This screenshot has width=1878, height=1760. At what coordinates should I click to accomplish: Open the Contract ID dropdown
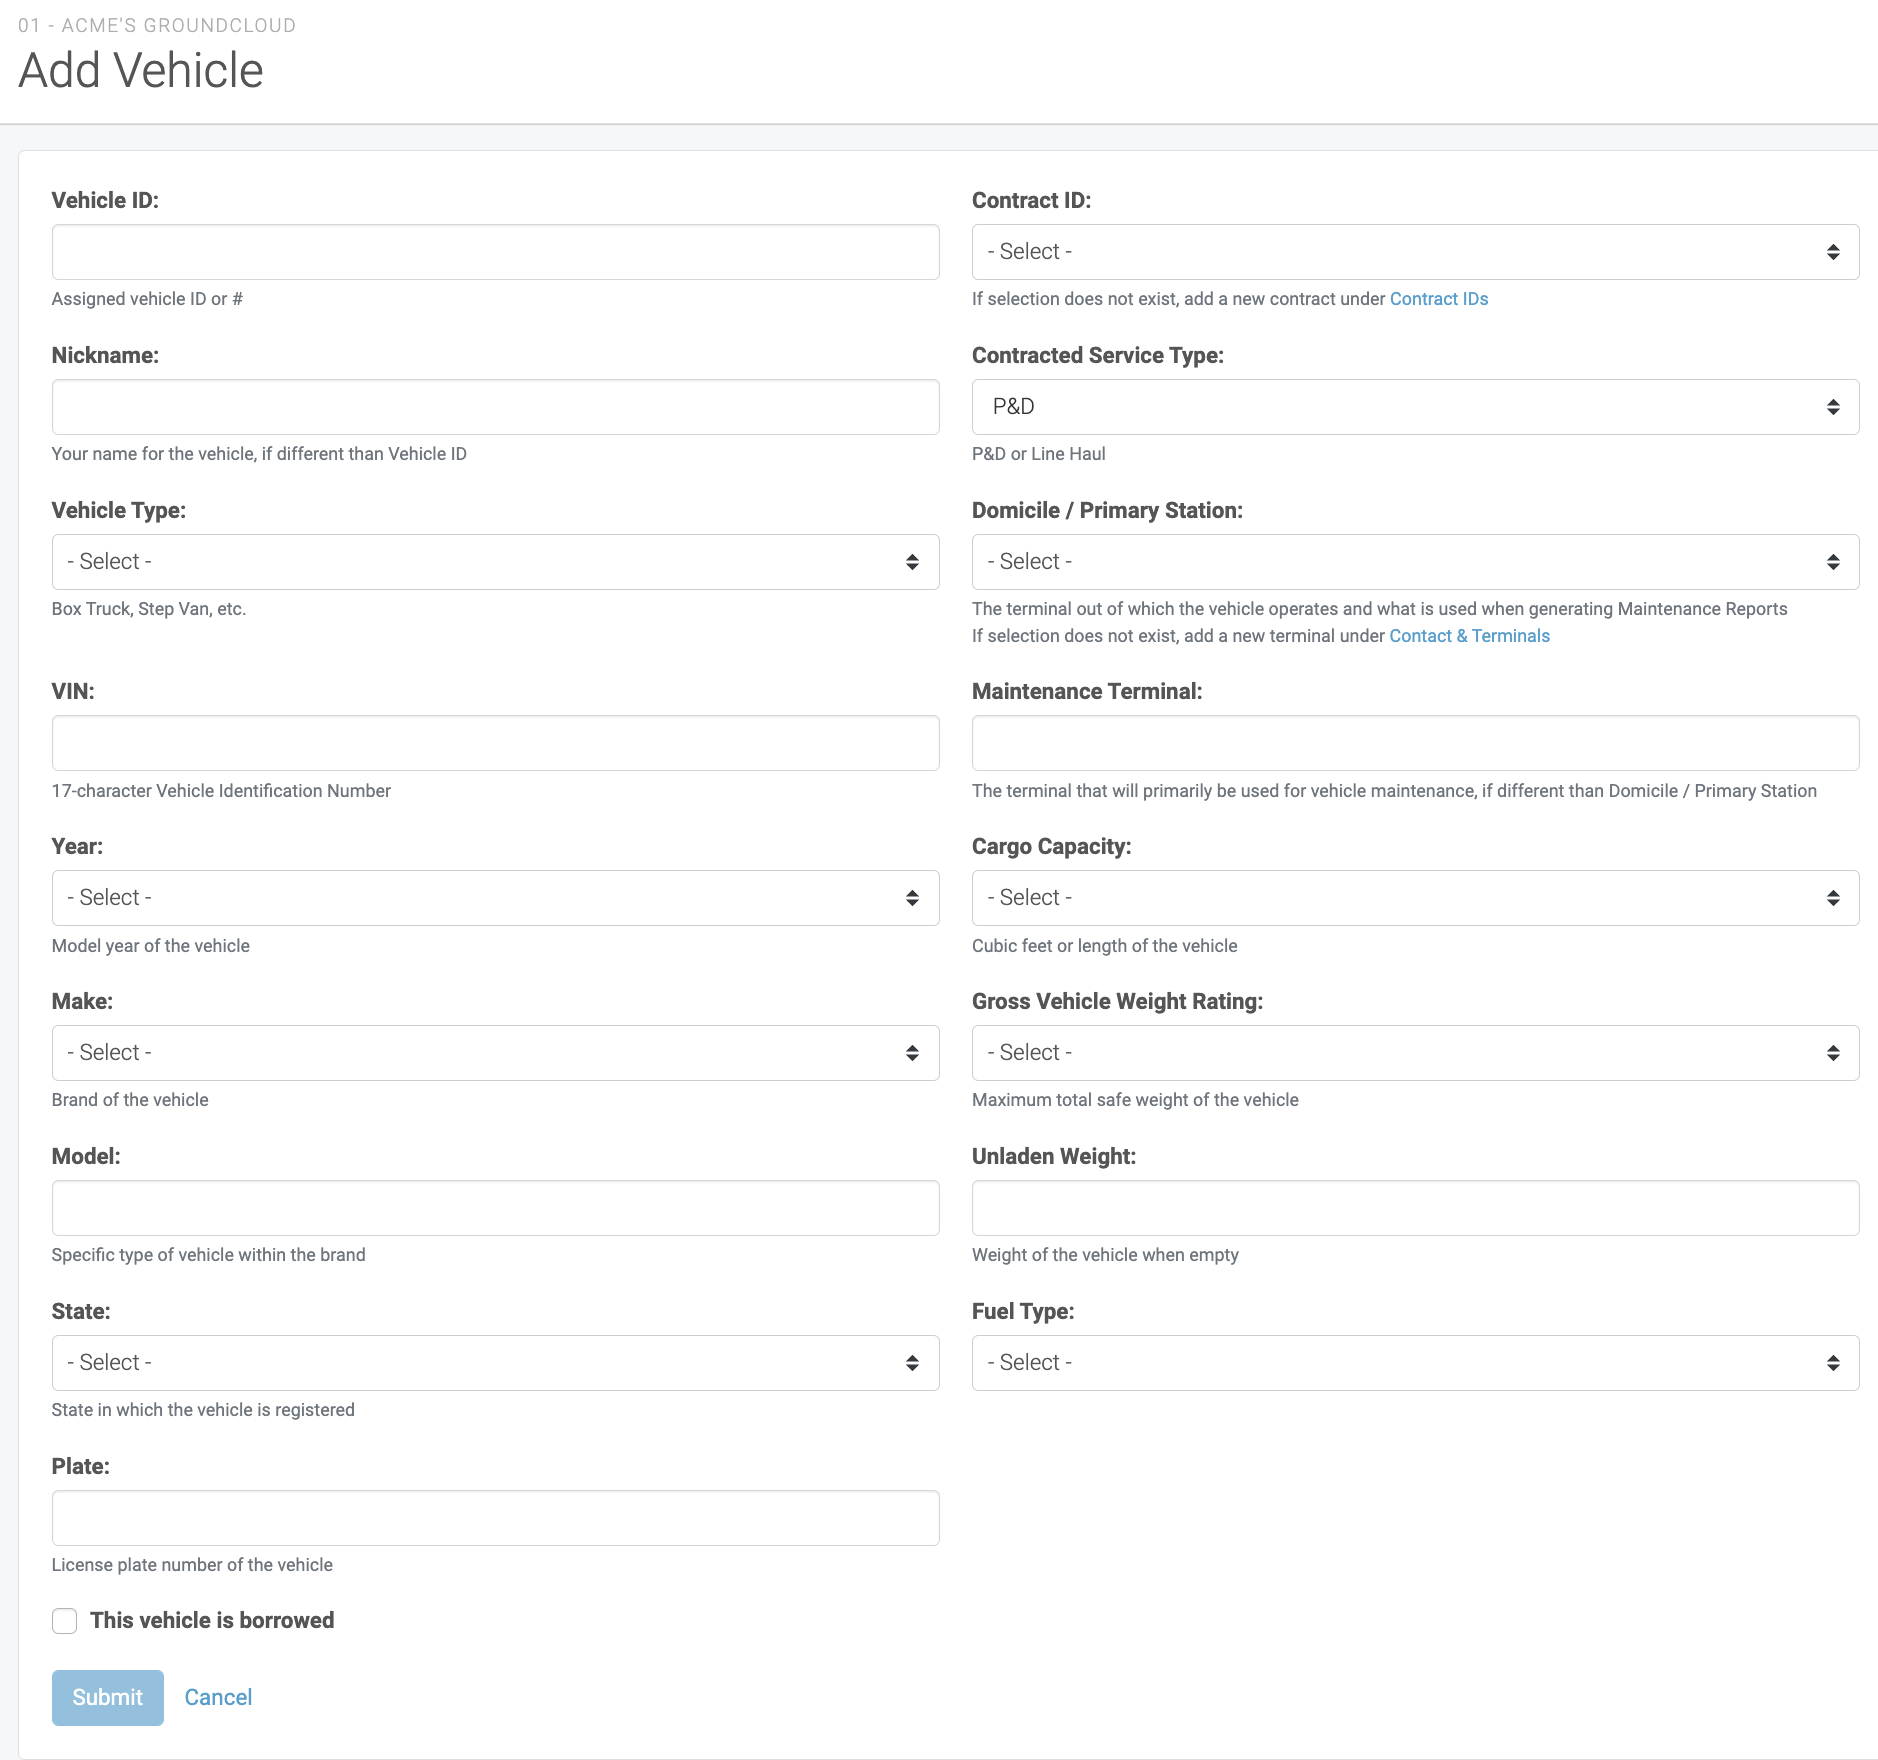(x=1414, y=252)
